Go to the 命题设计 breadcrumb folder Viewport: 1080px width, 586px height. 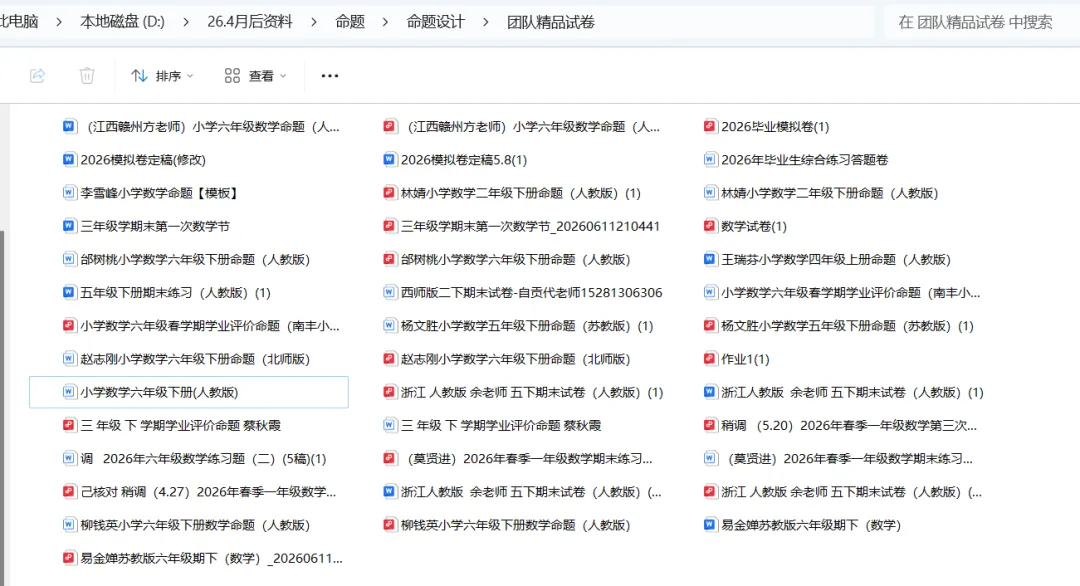(x=435, y=22)
